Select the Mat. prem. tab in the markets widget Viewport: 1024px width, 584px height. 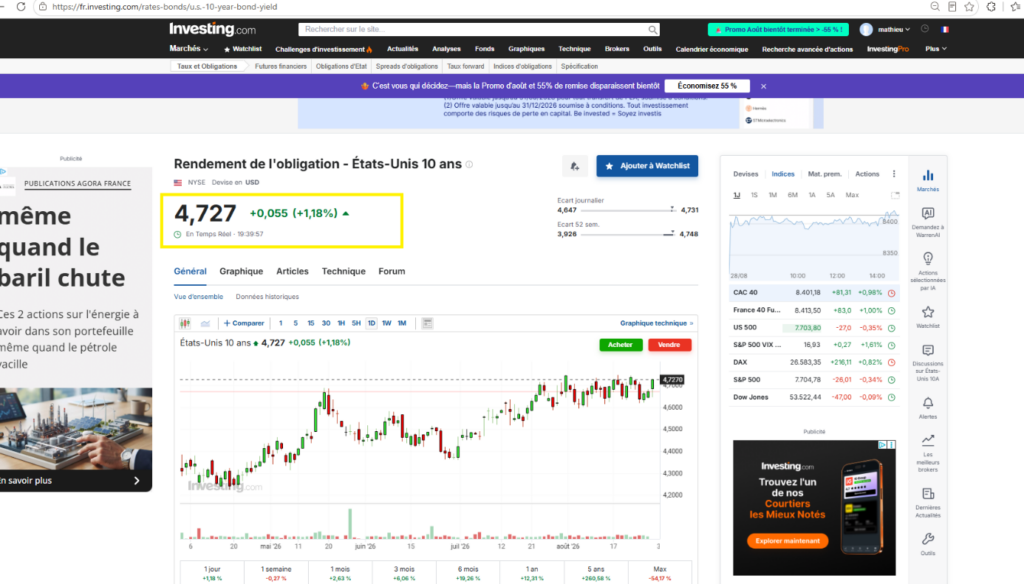click(824, 174)
